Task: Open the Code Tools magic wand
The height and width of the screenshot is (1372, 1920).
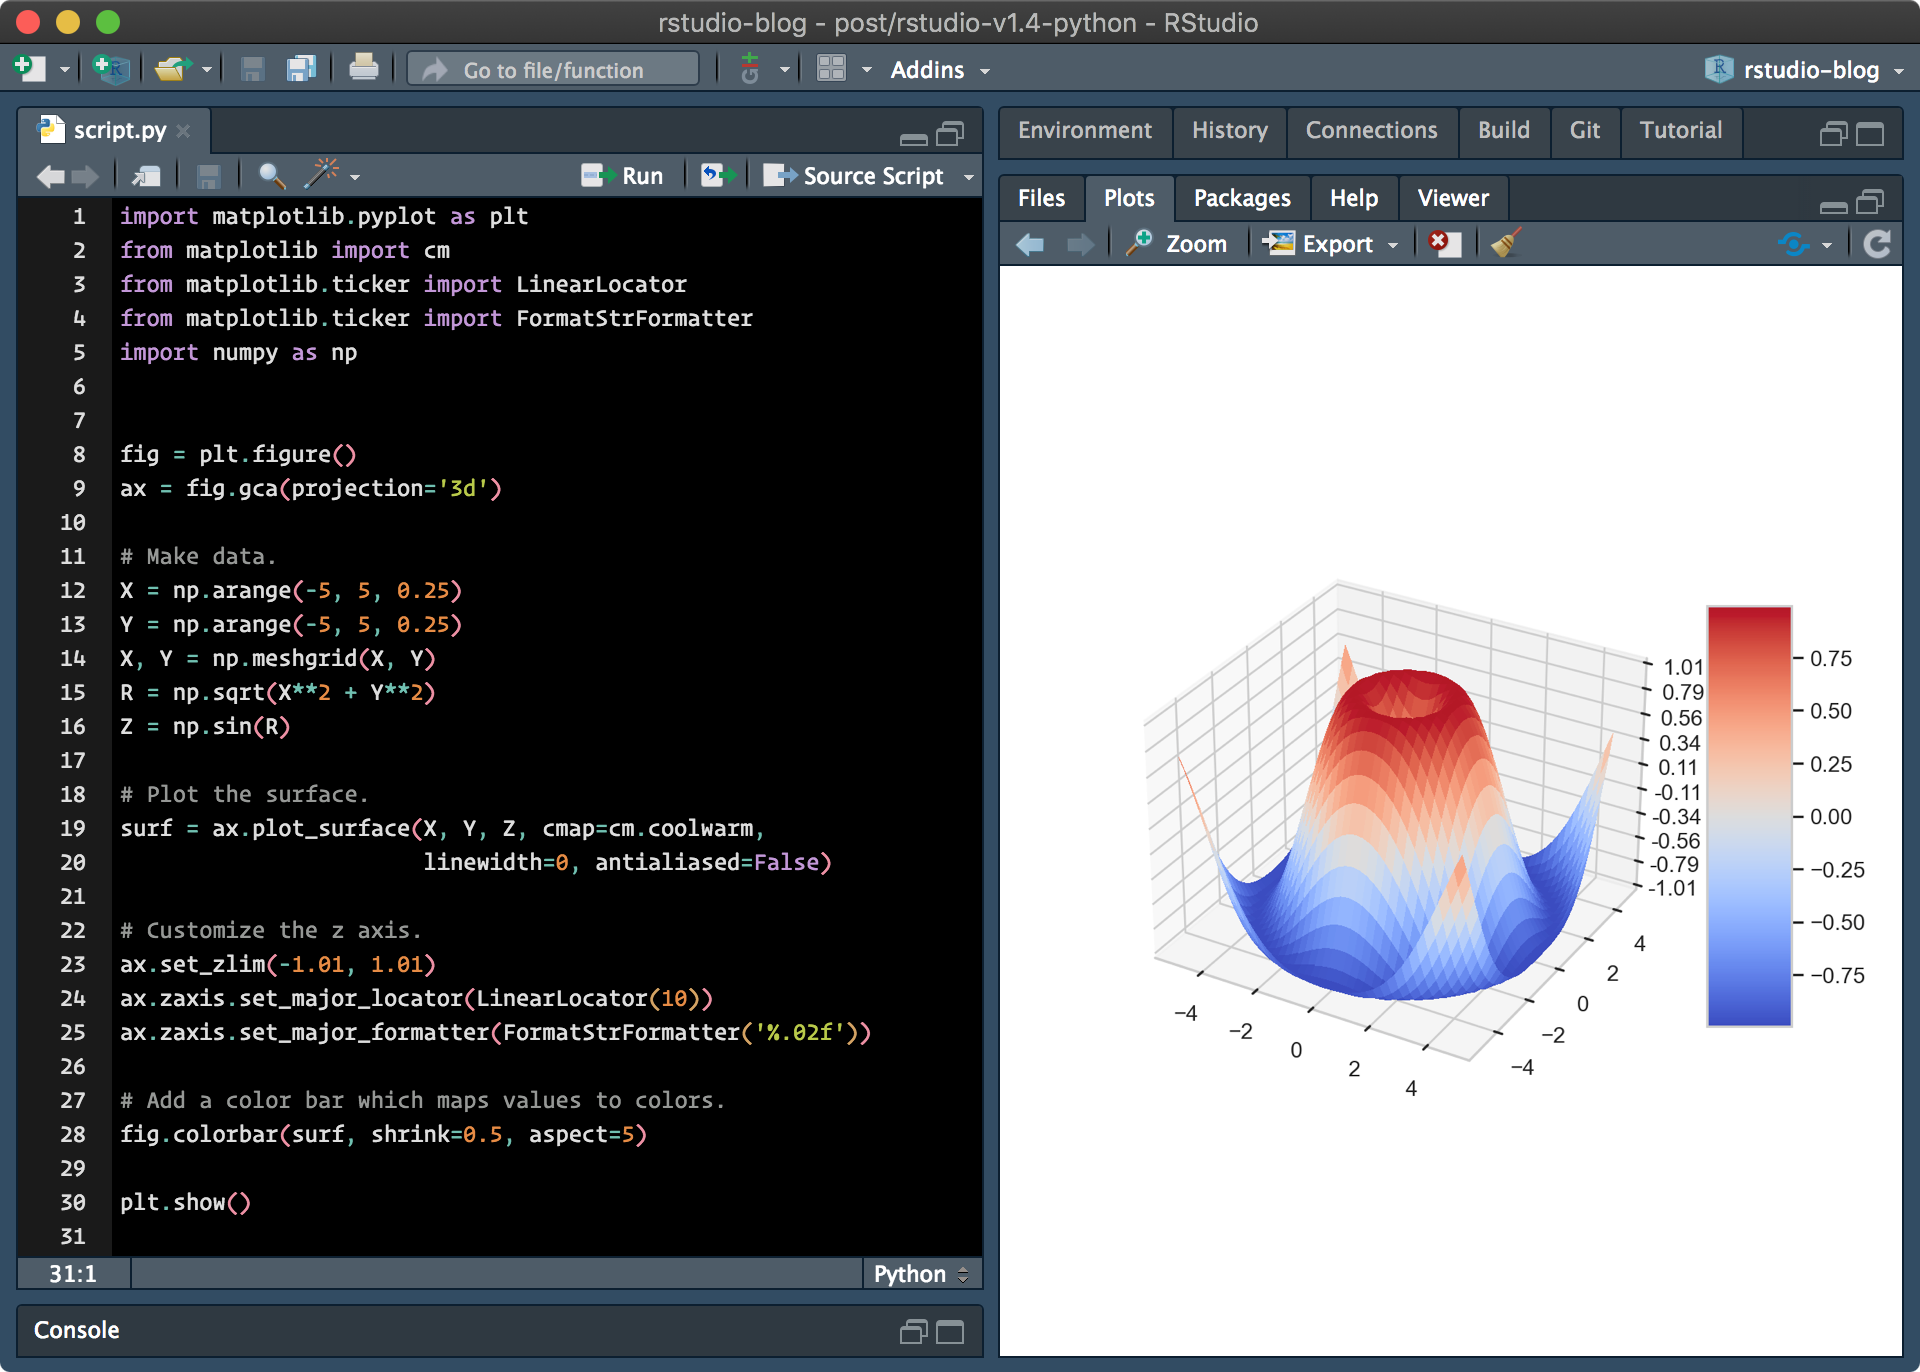Action: coord(322,175)
